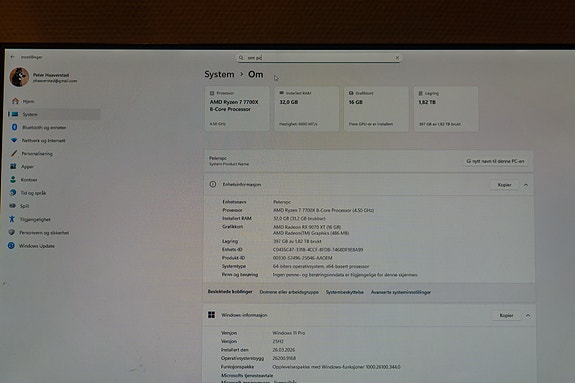Open the Prosessor AMD Ryzen 7 card

click(237, 109)
